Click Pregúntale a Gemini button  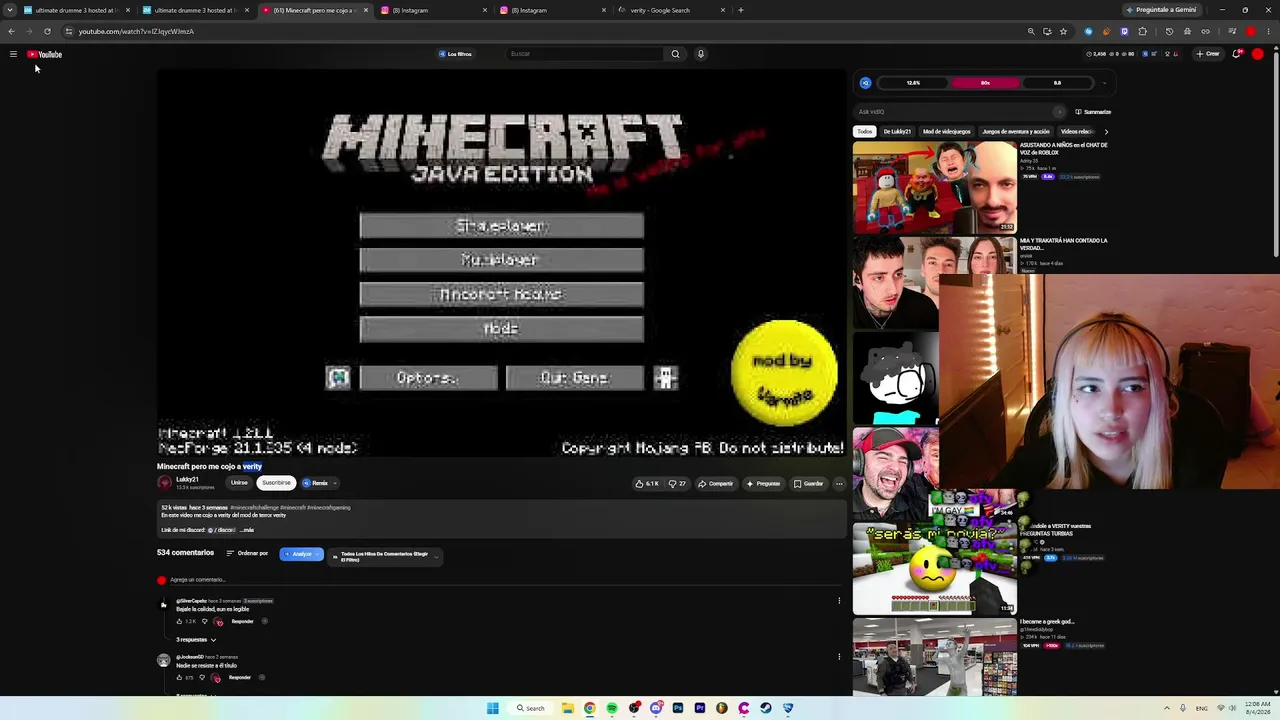point(1160,10)
